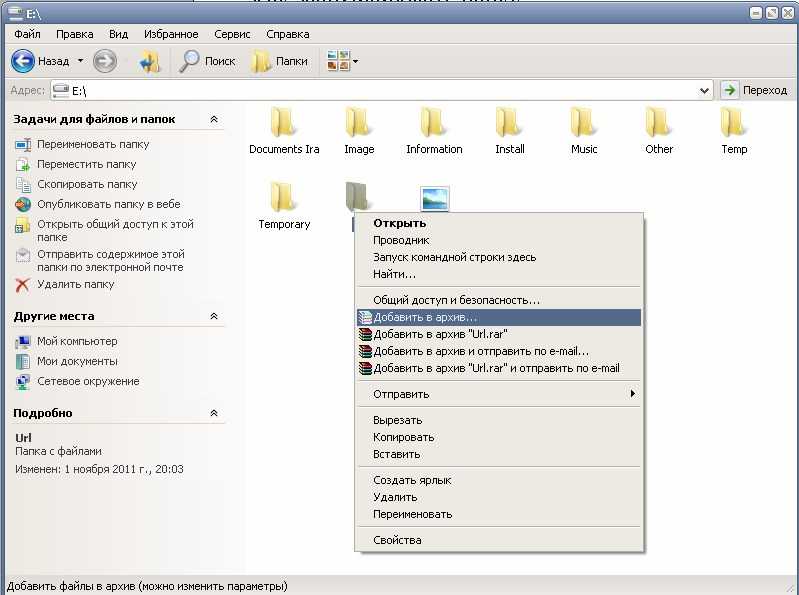Click Открыть in context menu
Viewport: 799px width, 595px height.
click(499, 223)
